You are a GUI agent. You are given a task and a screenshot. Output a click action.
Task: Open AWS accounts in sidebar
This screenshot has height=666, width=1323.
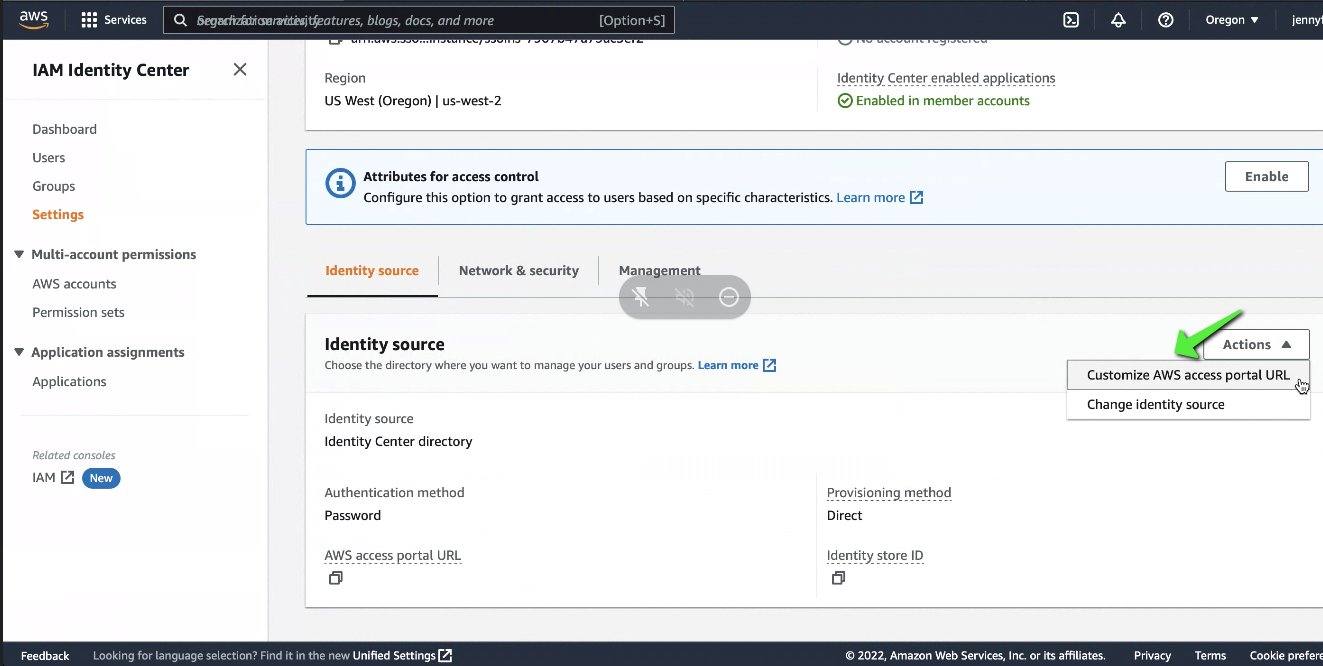(x=74, y=284)
